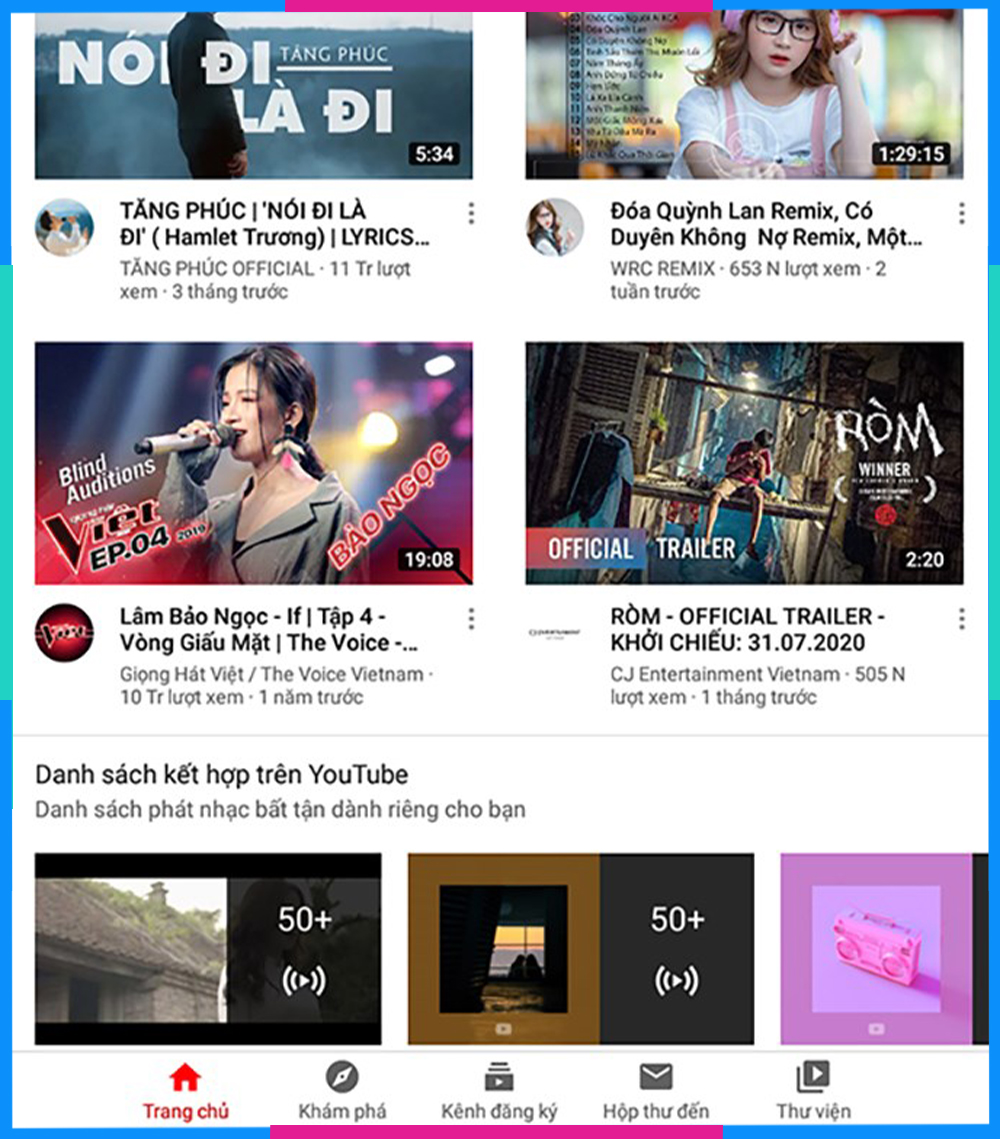
Task: Click 'WRC REMIX · 653 N lượt xem' info
Action: point(748,280)
